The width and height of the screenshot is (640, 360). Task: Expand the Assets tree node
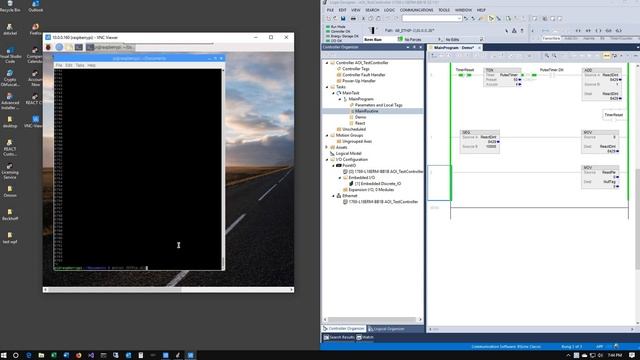tap(327, 147)
